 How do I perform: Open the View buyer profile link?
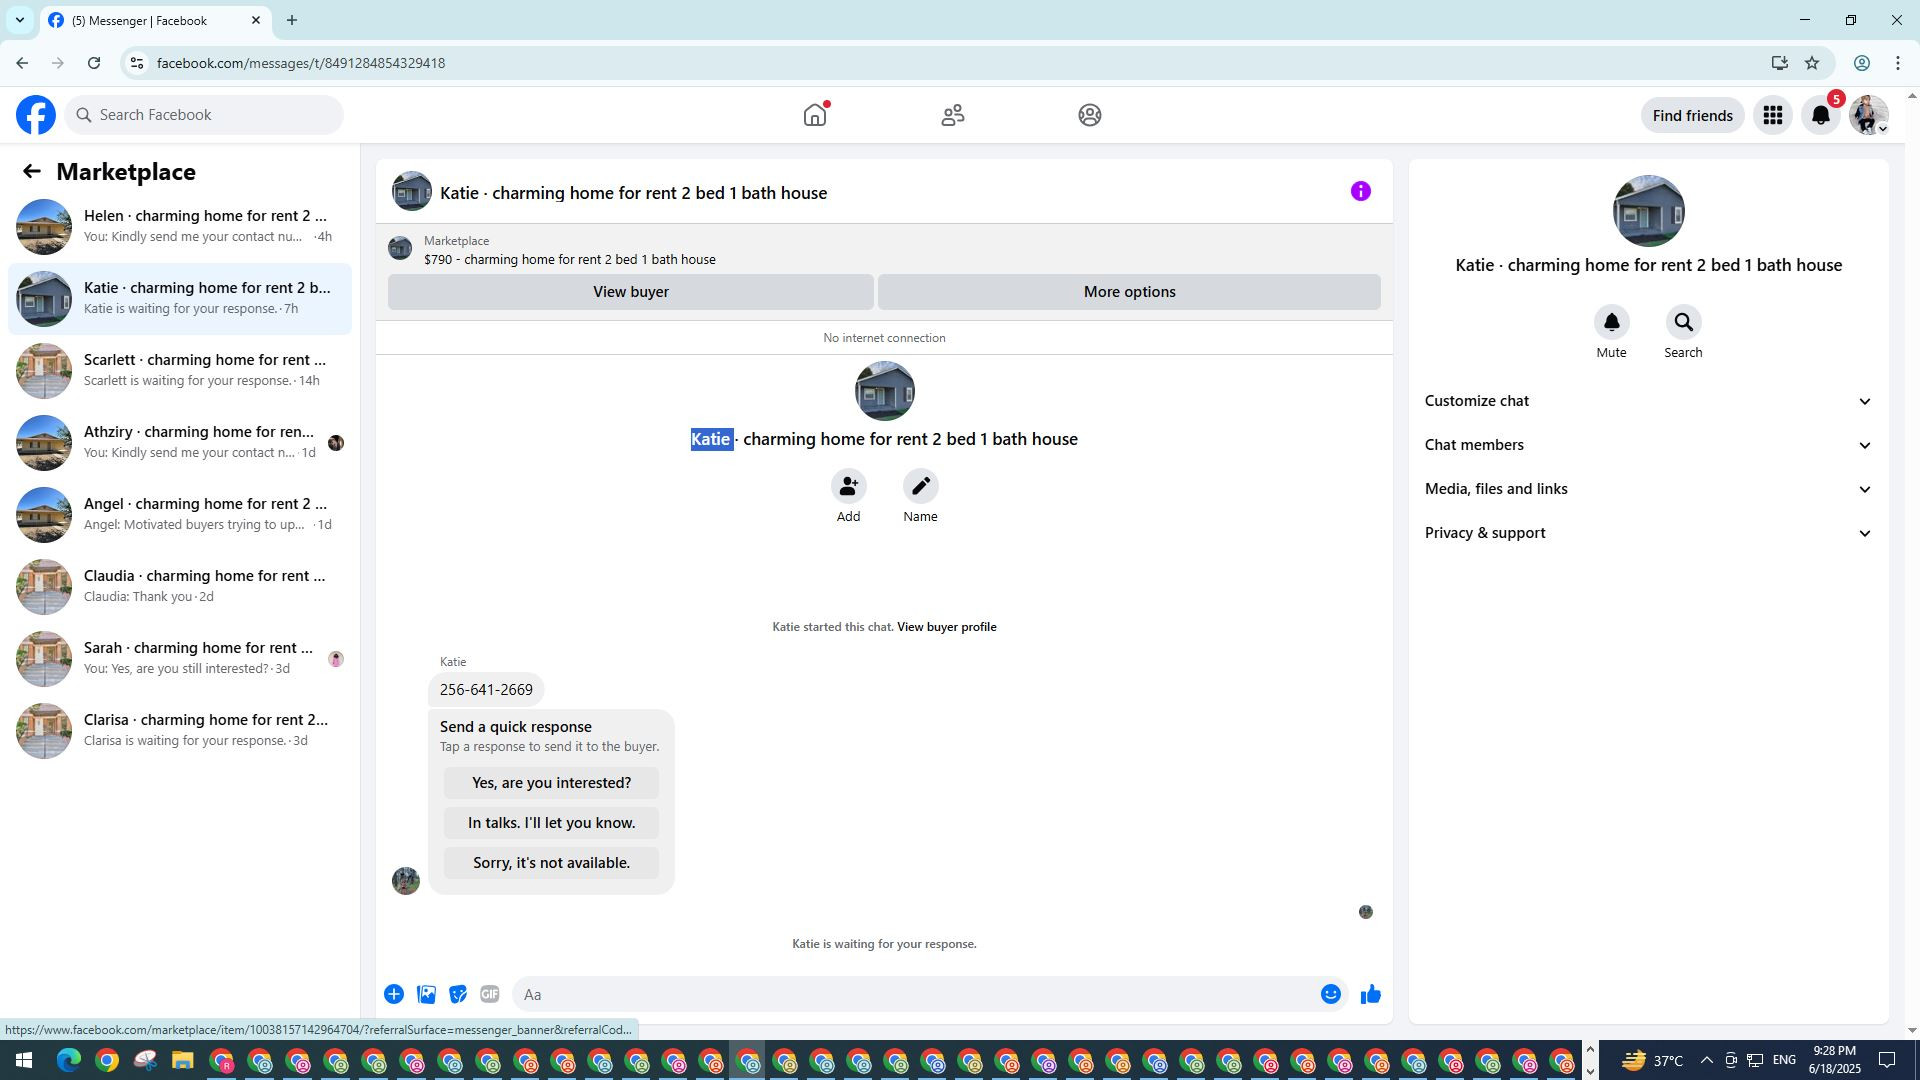point(946,627)
